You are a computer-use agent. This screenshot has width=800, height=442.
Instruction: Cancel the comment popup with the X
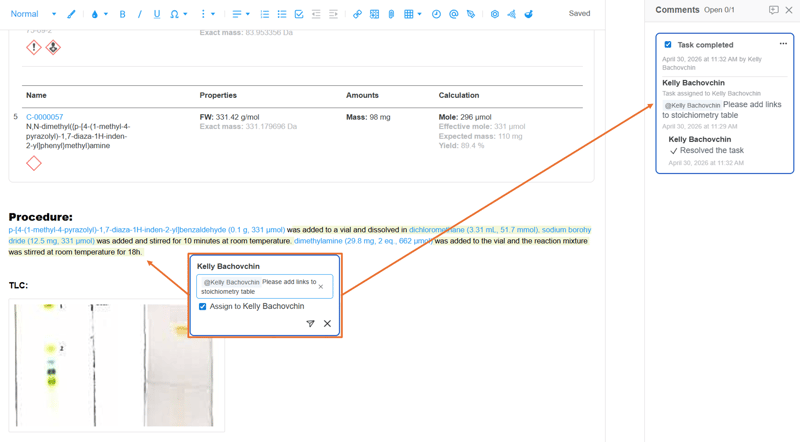(327, 324)
